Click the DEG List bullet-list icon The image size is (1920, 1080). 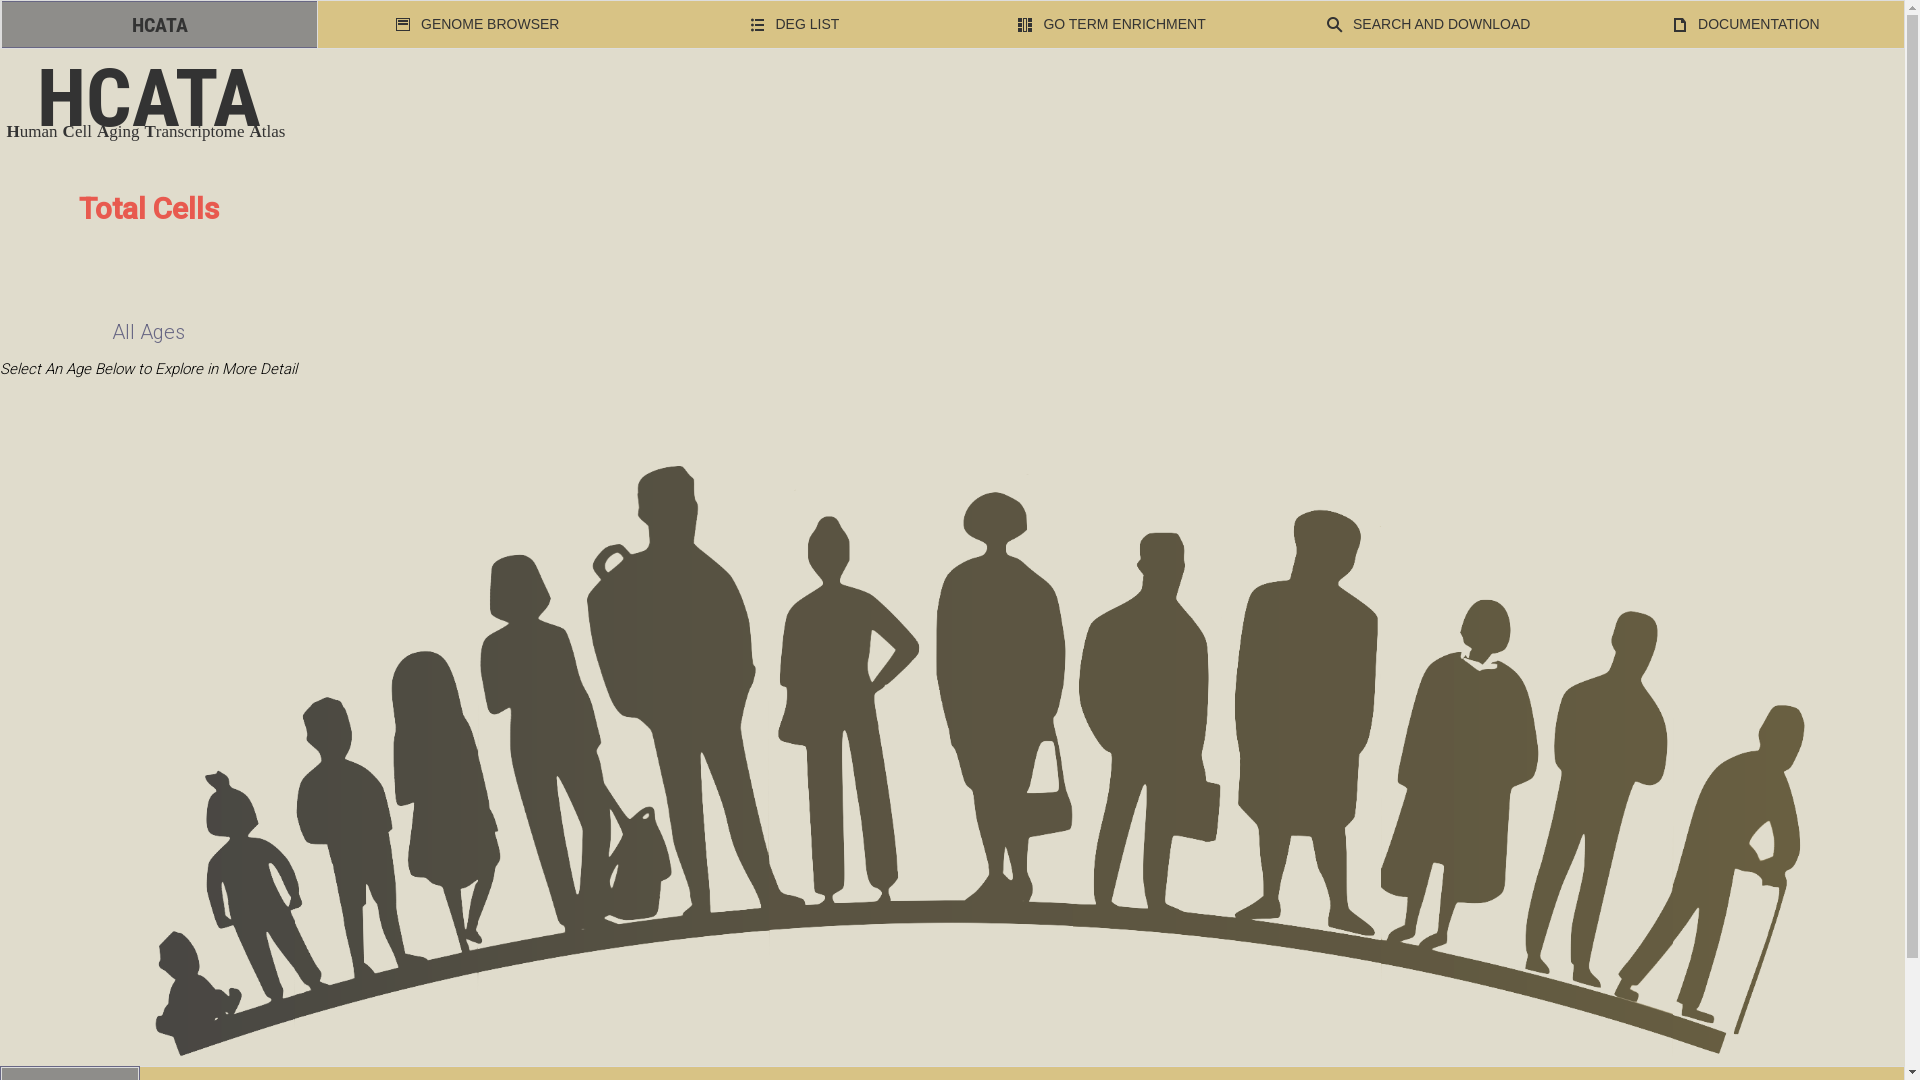[757, 25]
